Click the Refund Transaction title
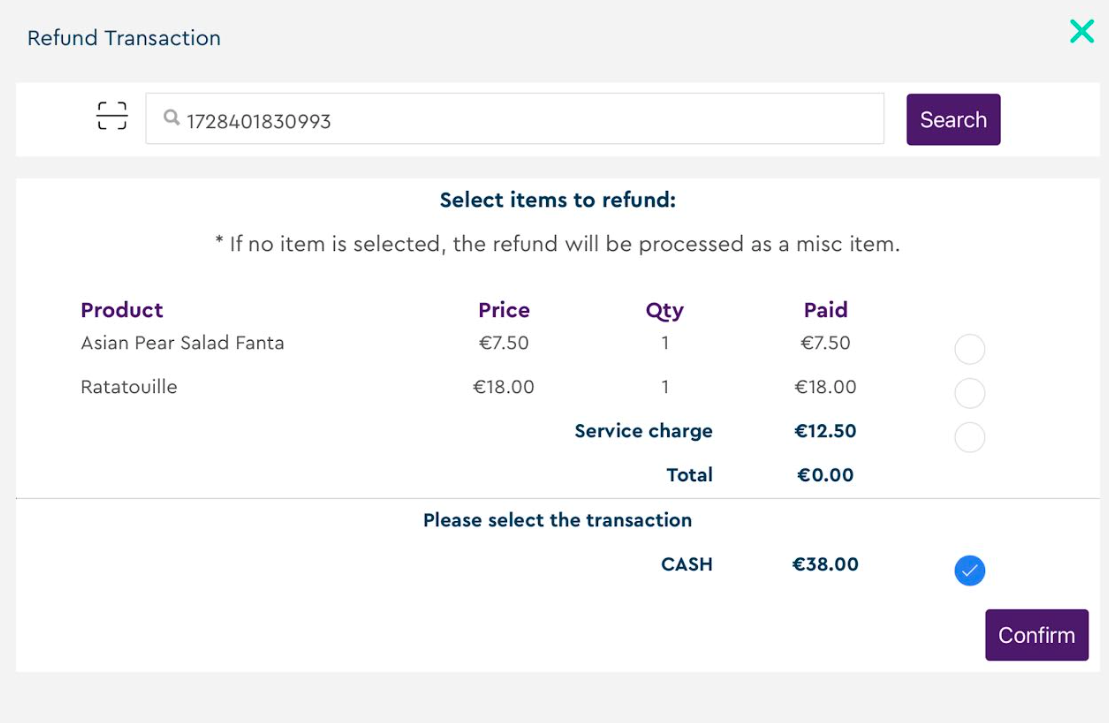The height and width of the screenshot is (723, 1109). click(x=124, y=38)
